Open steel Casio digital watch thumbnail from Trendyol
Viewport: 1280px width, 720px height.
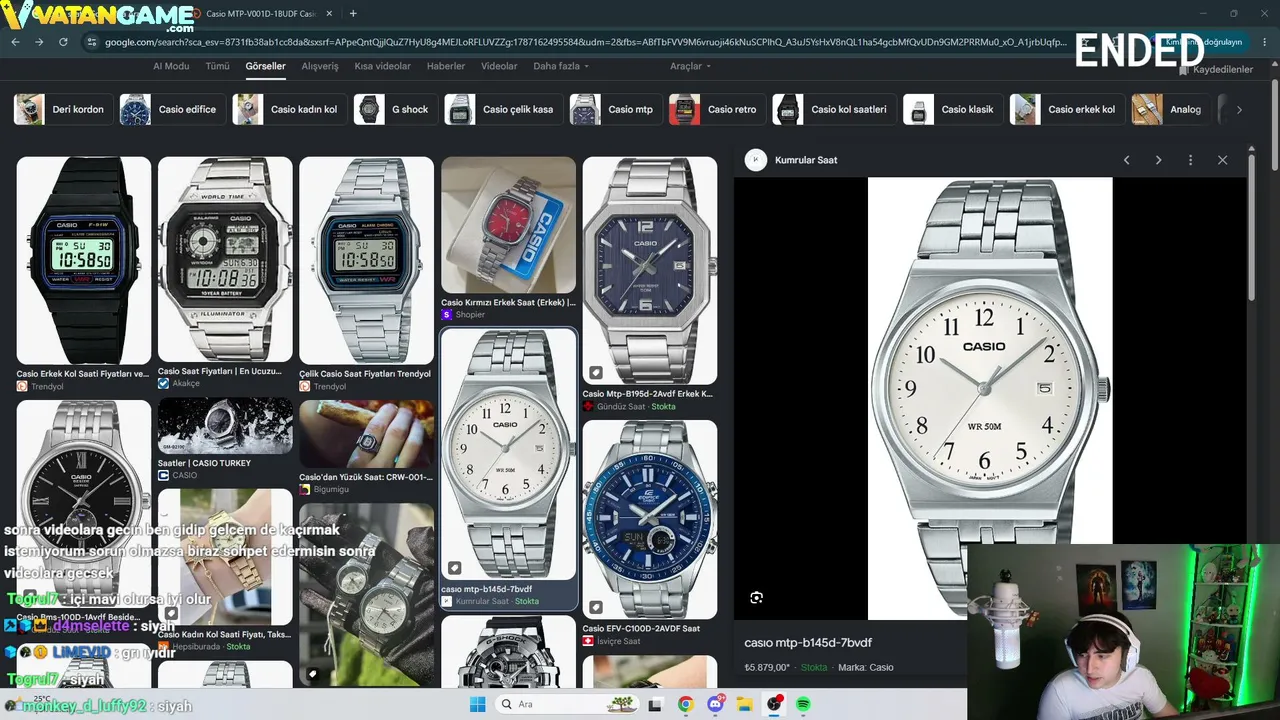[x=366, y=260]
